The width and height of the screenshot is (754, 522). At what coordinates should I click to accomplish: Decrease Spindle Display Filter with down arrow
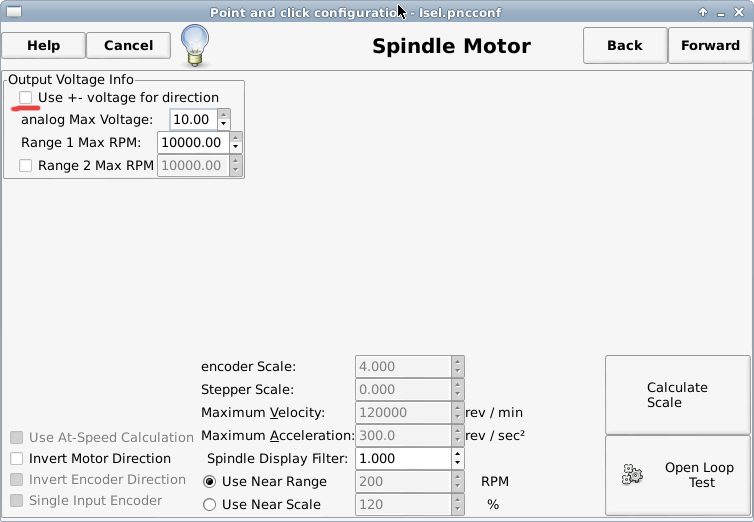click(x=457, y=464)
